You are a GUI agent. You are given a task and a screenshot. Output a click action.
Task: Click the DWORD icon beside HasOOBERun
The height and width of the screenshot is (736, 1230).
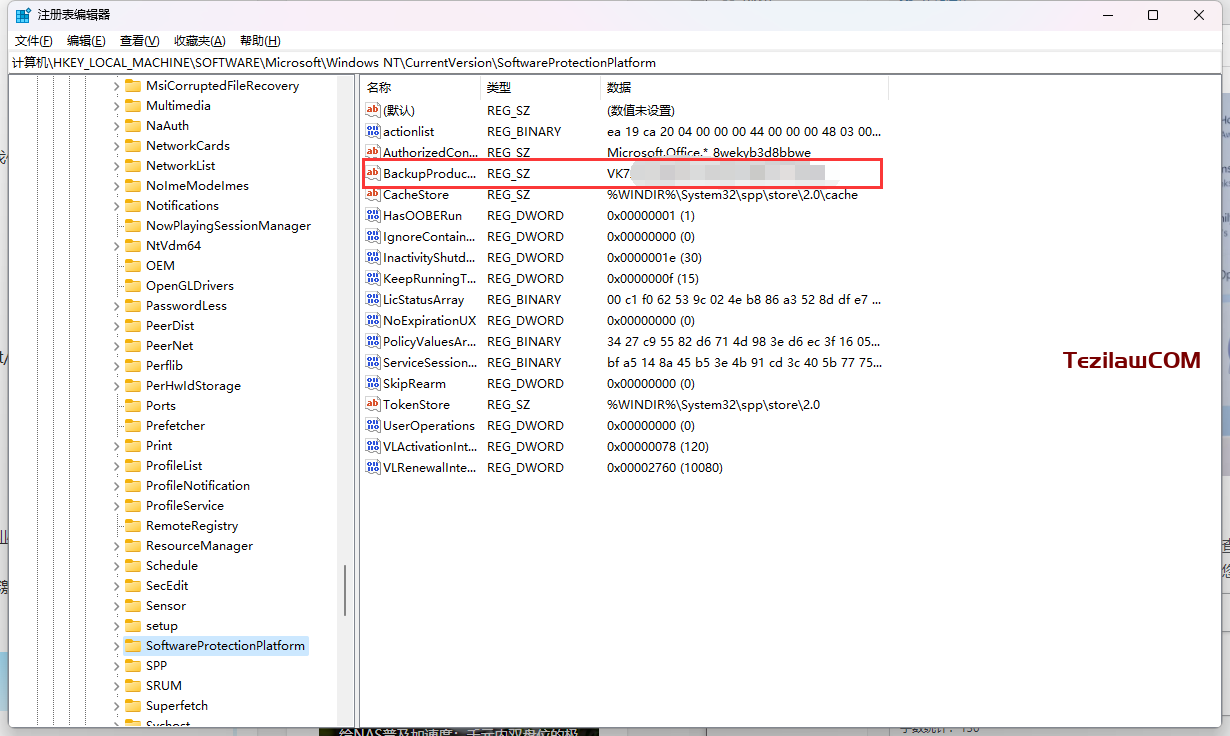(x=373, y=215)
